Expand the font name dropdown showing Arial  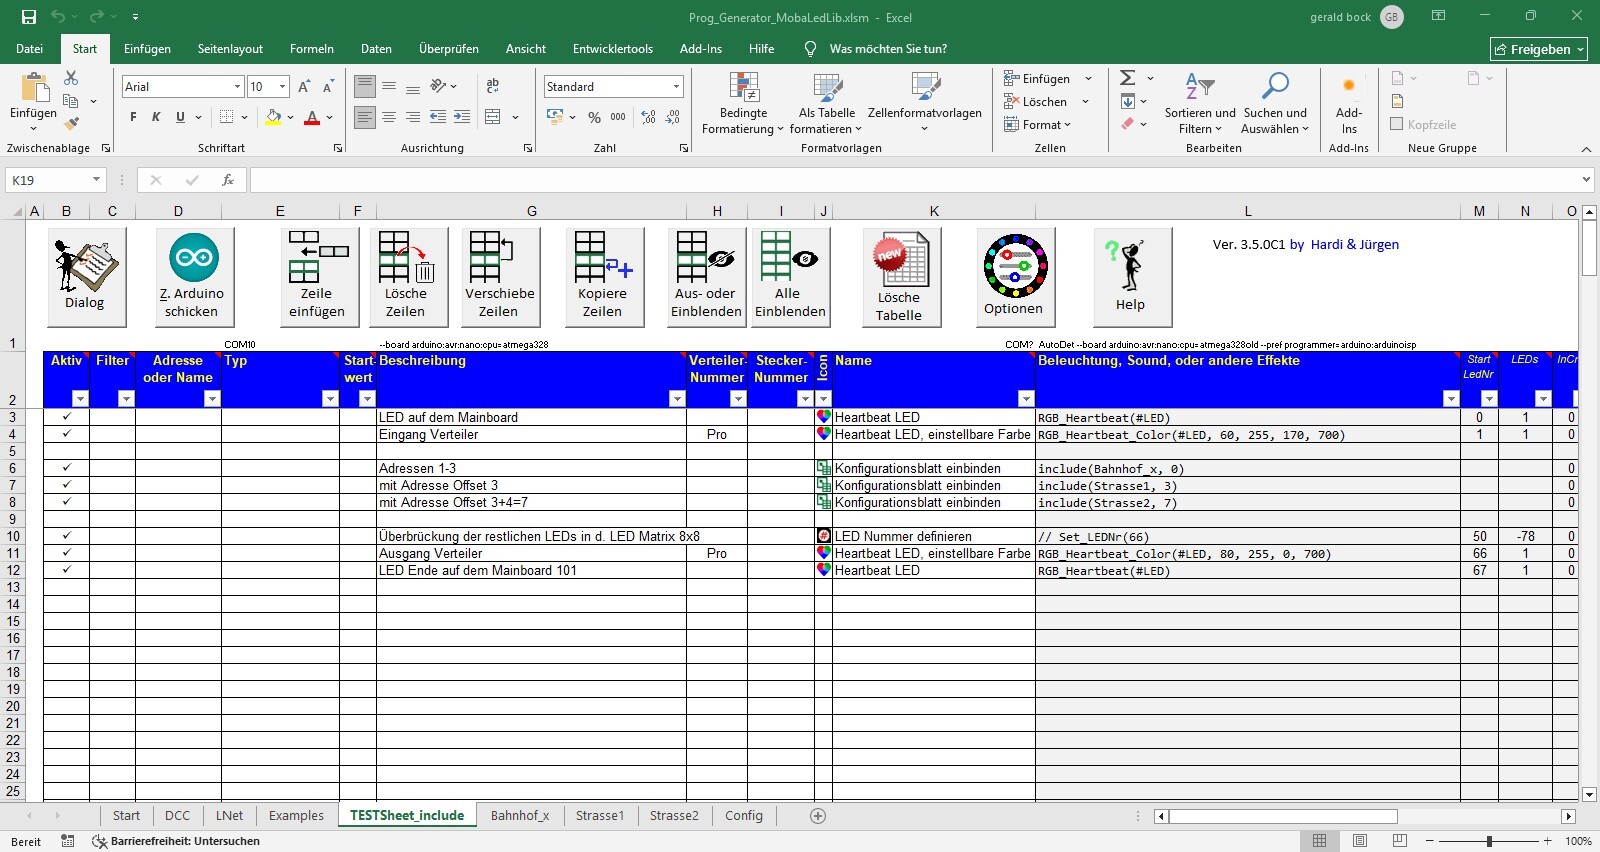237,87
